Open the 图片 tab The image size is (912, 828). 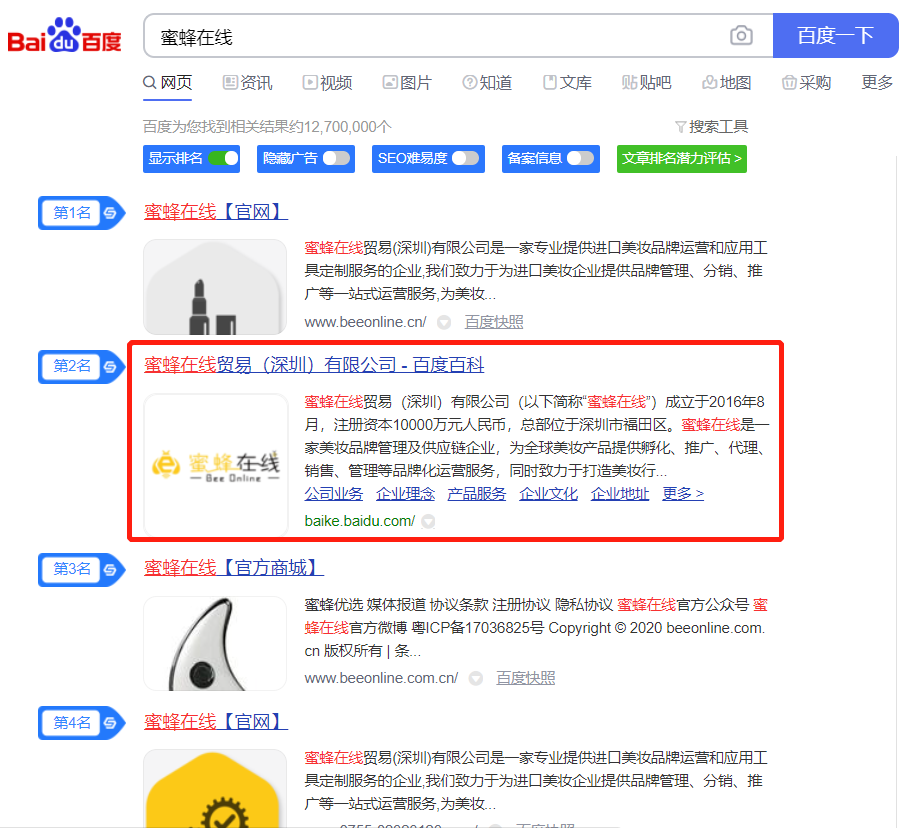(x=407, y=83)
